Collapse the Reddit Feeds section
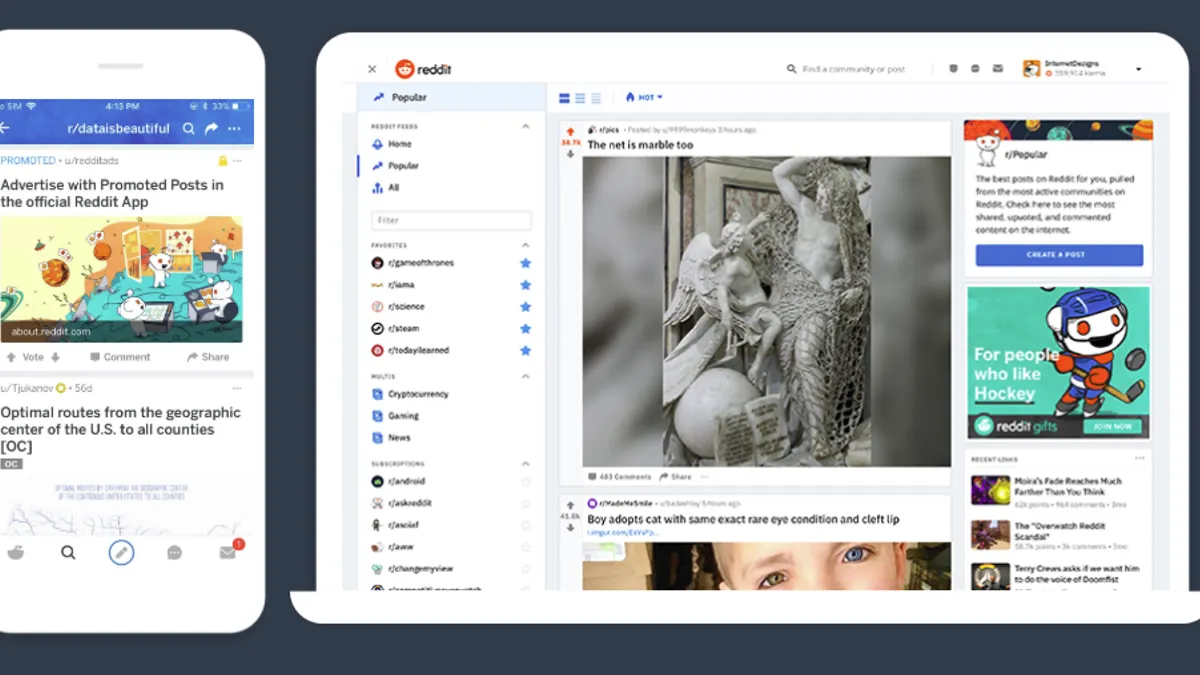 (526, 127)
